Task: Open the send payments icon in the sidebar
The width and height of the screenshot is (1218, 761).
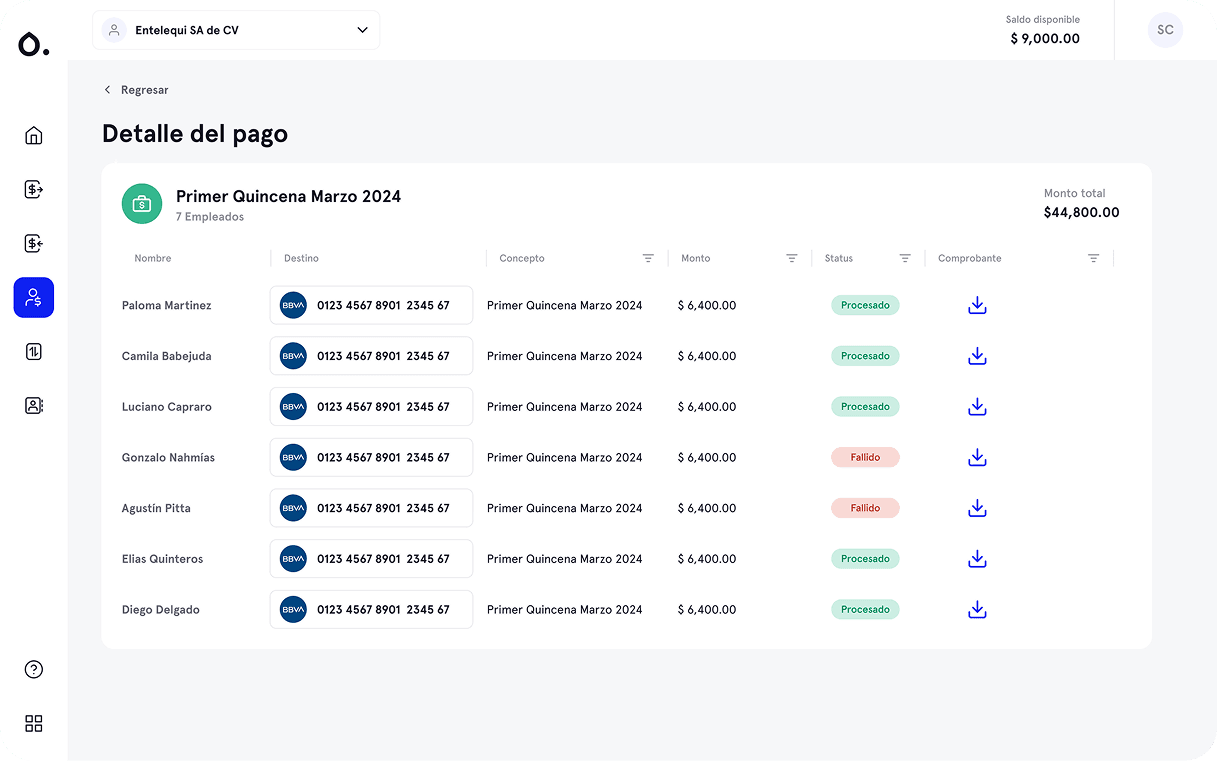Action: click(x=33, y=189)
